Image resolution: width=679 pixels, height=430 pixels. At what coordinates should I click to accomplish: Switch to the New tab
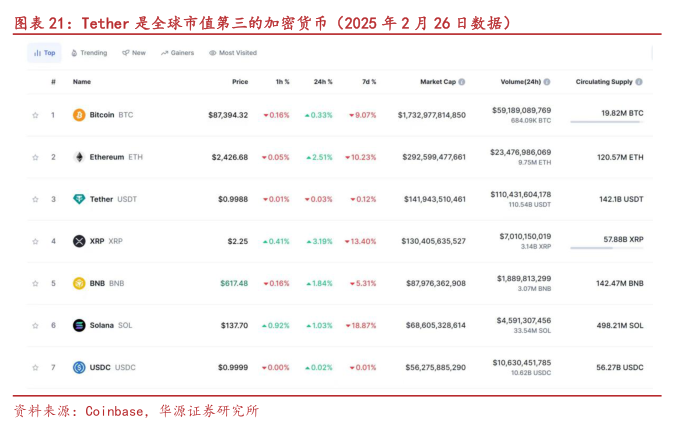134,53
